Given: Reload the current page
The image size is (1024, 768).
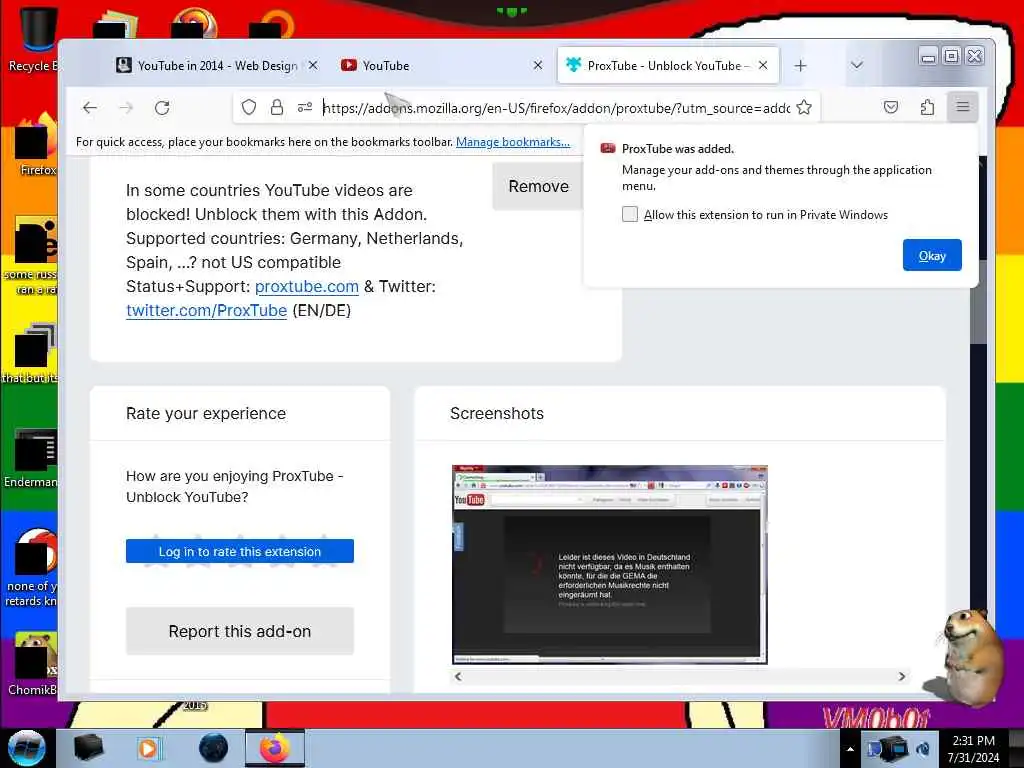Looking at the screenshot, I should click(162, 108).
